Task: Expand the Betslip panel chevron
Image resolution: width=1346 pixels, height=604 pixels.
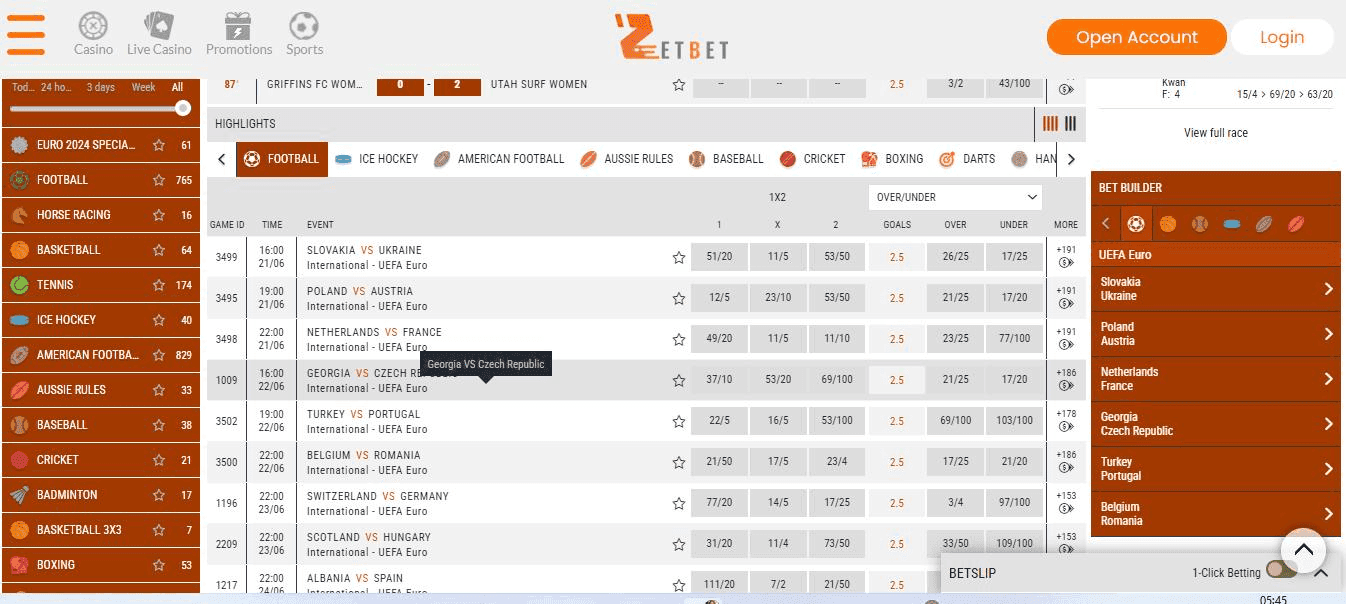Action: click(x=1321, y=573)
